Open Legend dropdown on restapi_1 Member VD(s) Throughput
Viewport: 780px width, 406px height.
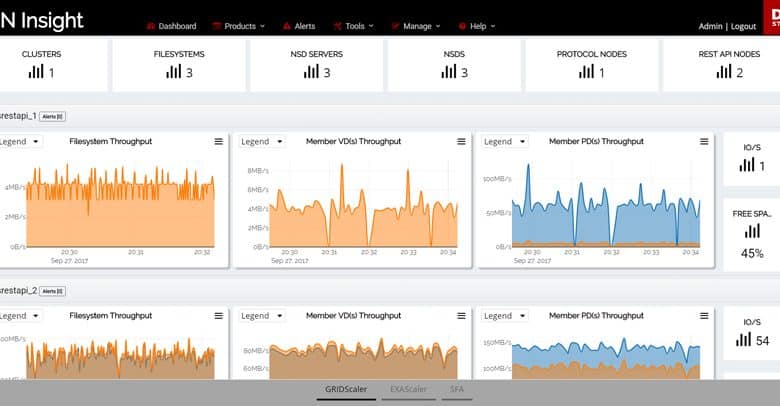tap(262, 141)
